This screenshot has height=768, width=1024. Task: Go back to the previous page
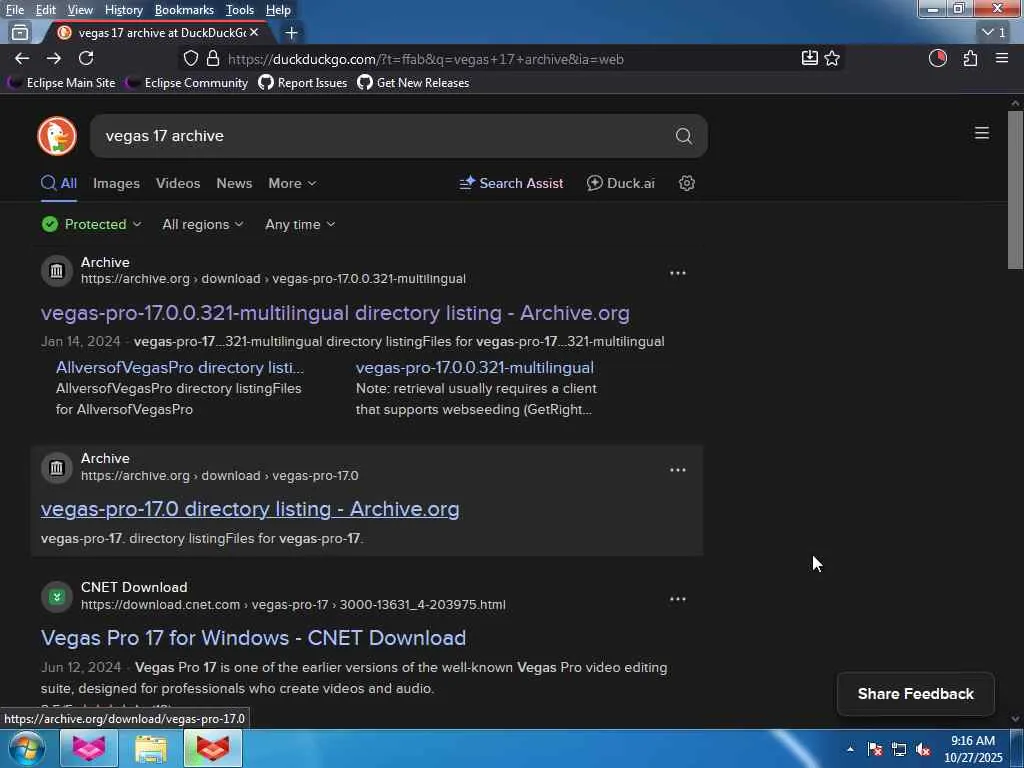pos(22,59)
